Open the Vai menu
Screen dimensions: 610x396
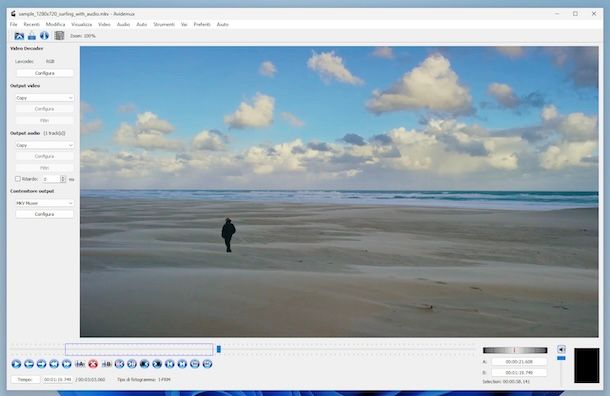pyautogui.click(x=184, y=24)
